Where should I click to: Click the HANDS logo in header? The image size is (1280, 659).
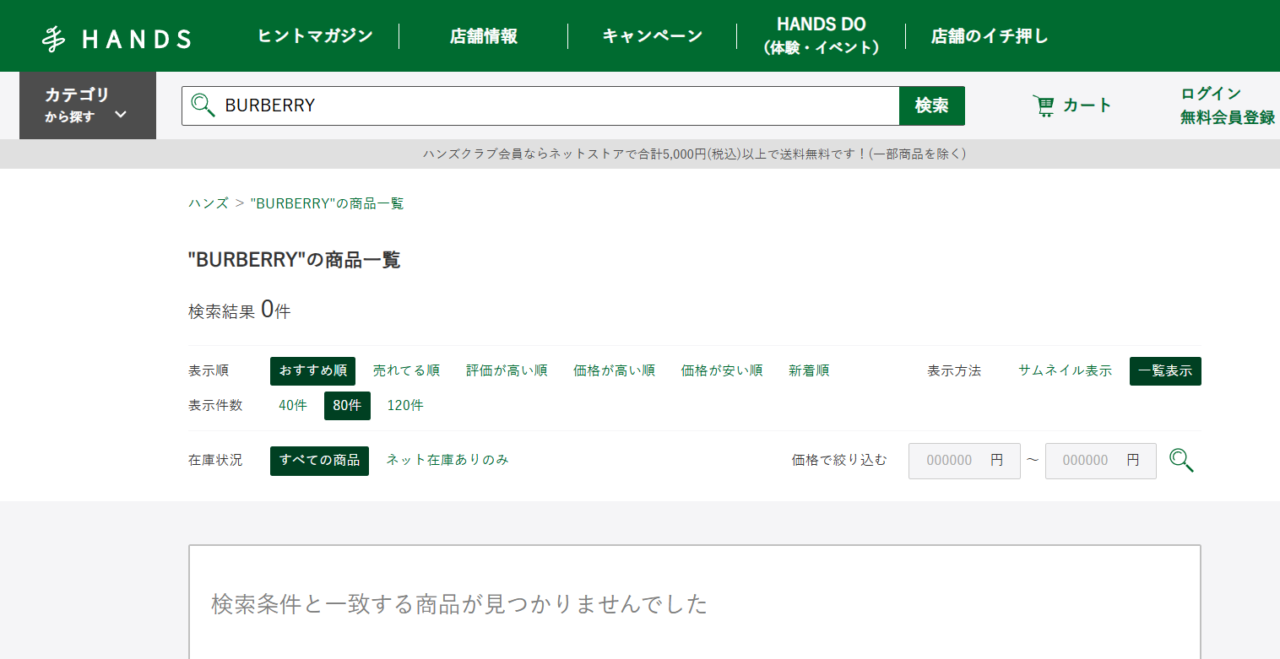116,38
